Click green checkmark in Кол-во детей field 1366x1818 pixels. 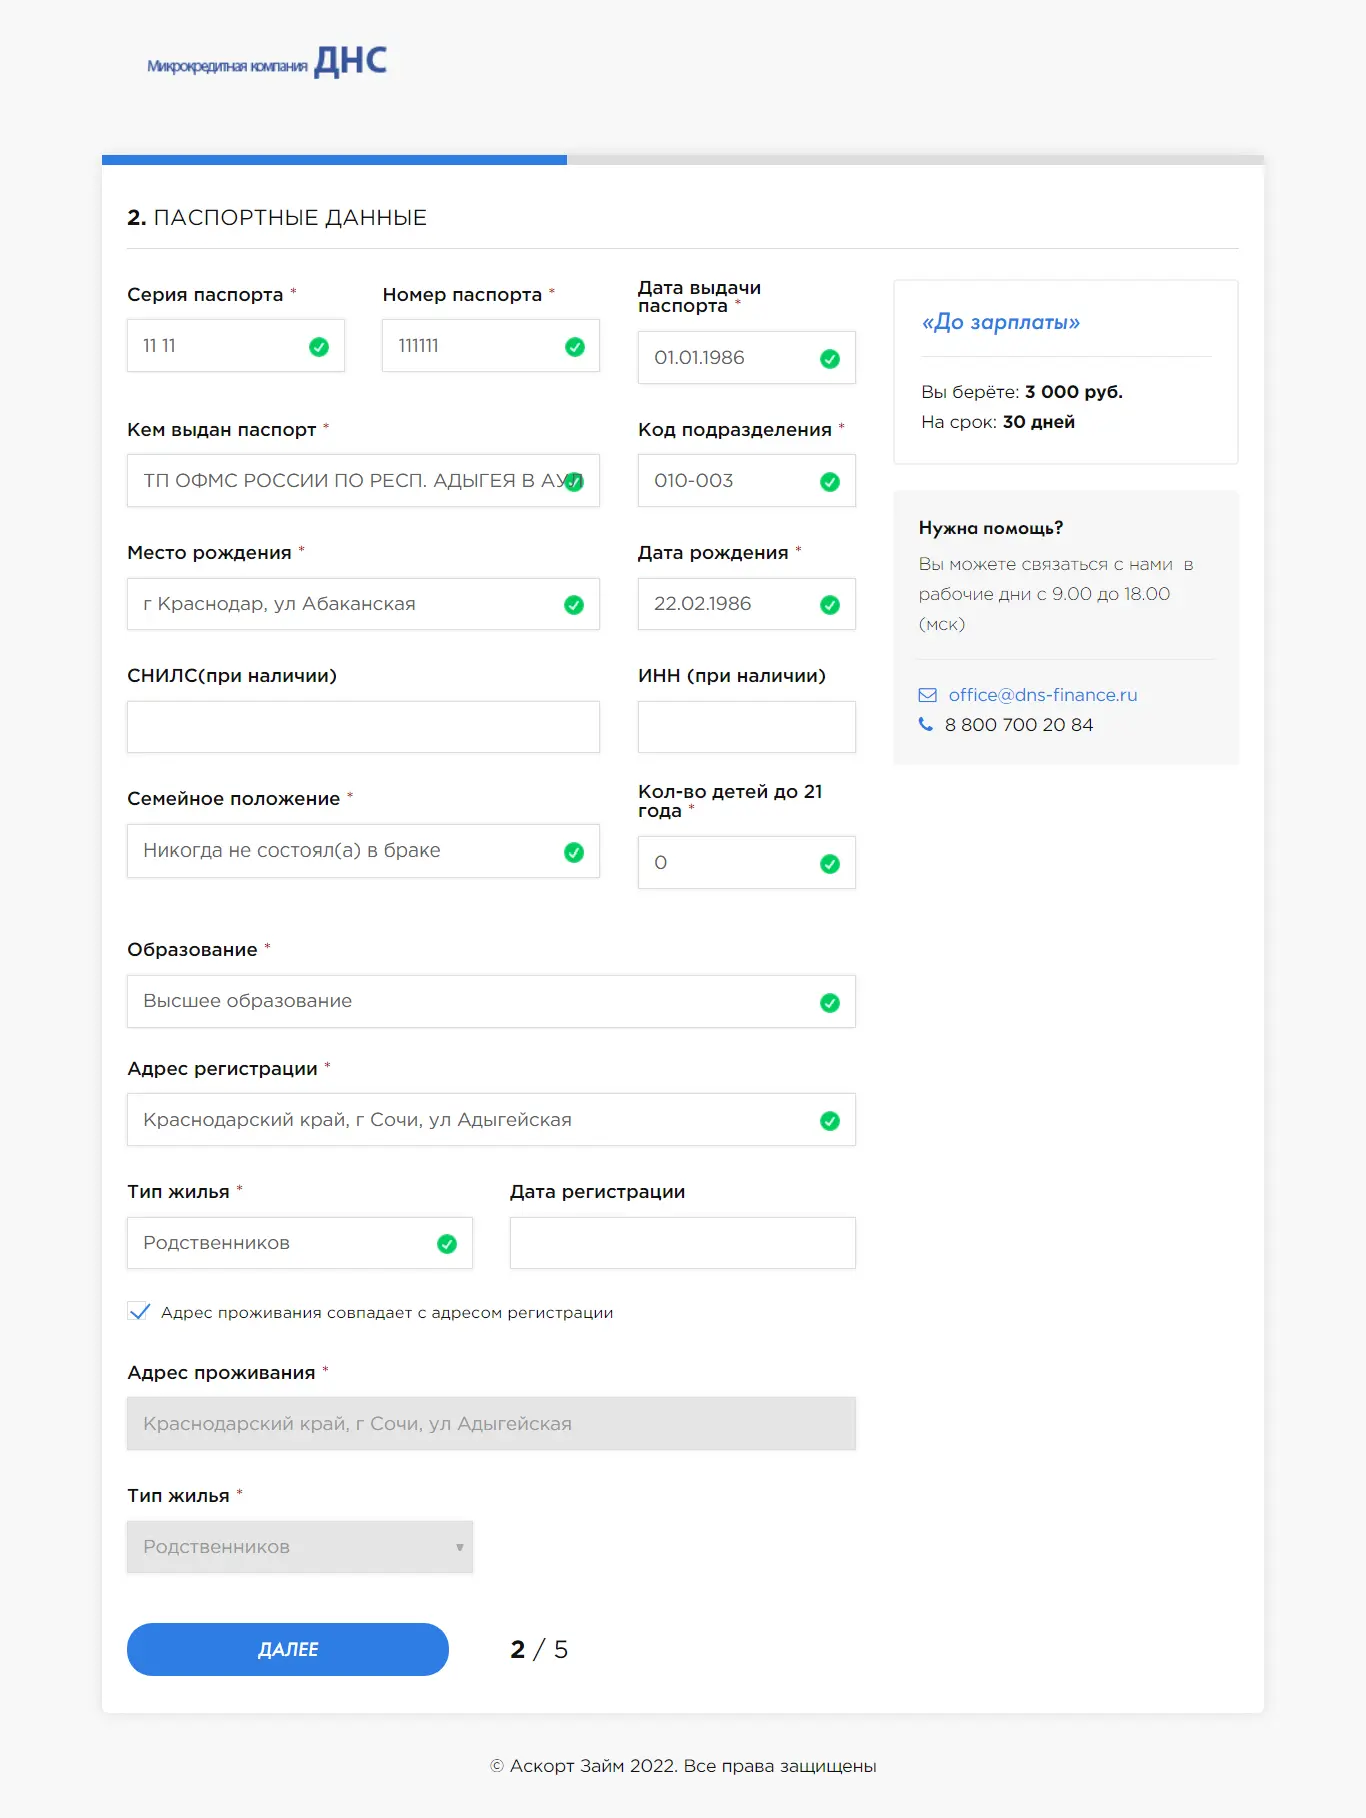point(830,864)
